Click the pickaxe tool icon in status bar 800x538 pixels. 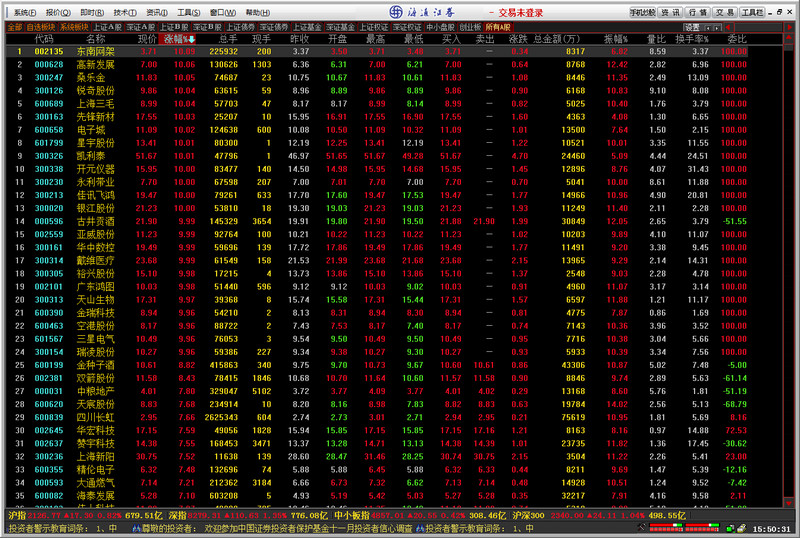(642, 528)
